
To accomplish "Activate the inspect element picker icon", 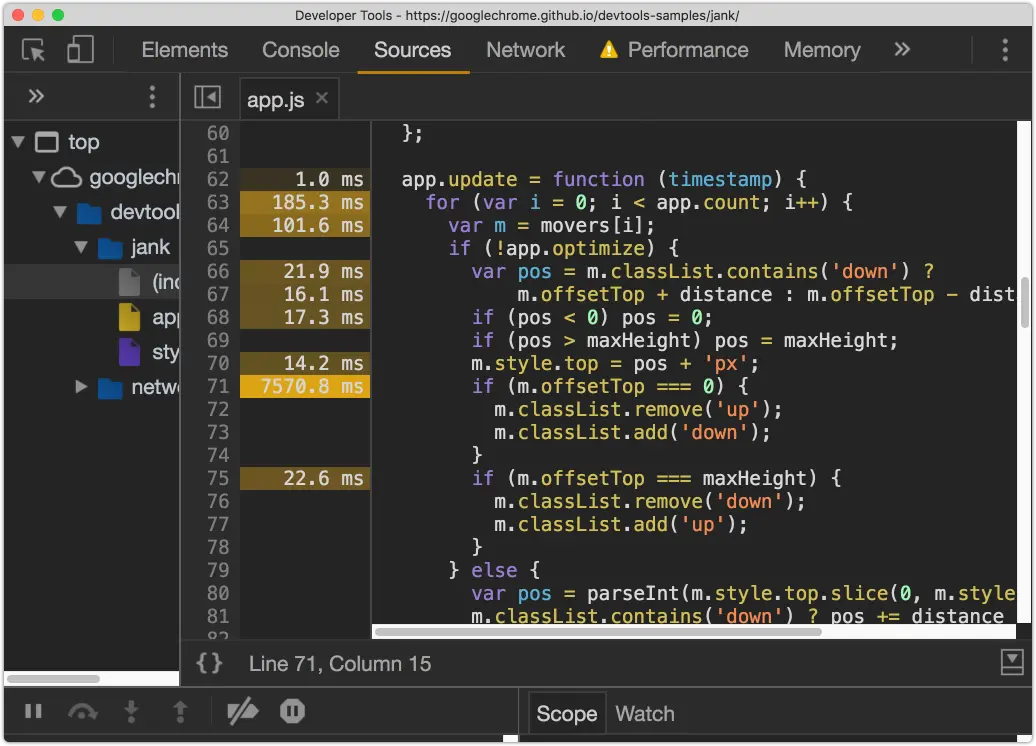I will pyautogui.click(x=34, y=50).
